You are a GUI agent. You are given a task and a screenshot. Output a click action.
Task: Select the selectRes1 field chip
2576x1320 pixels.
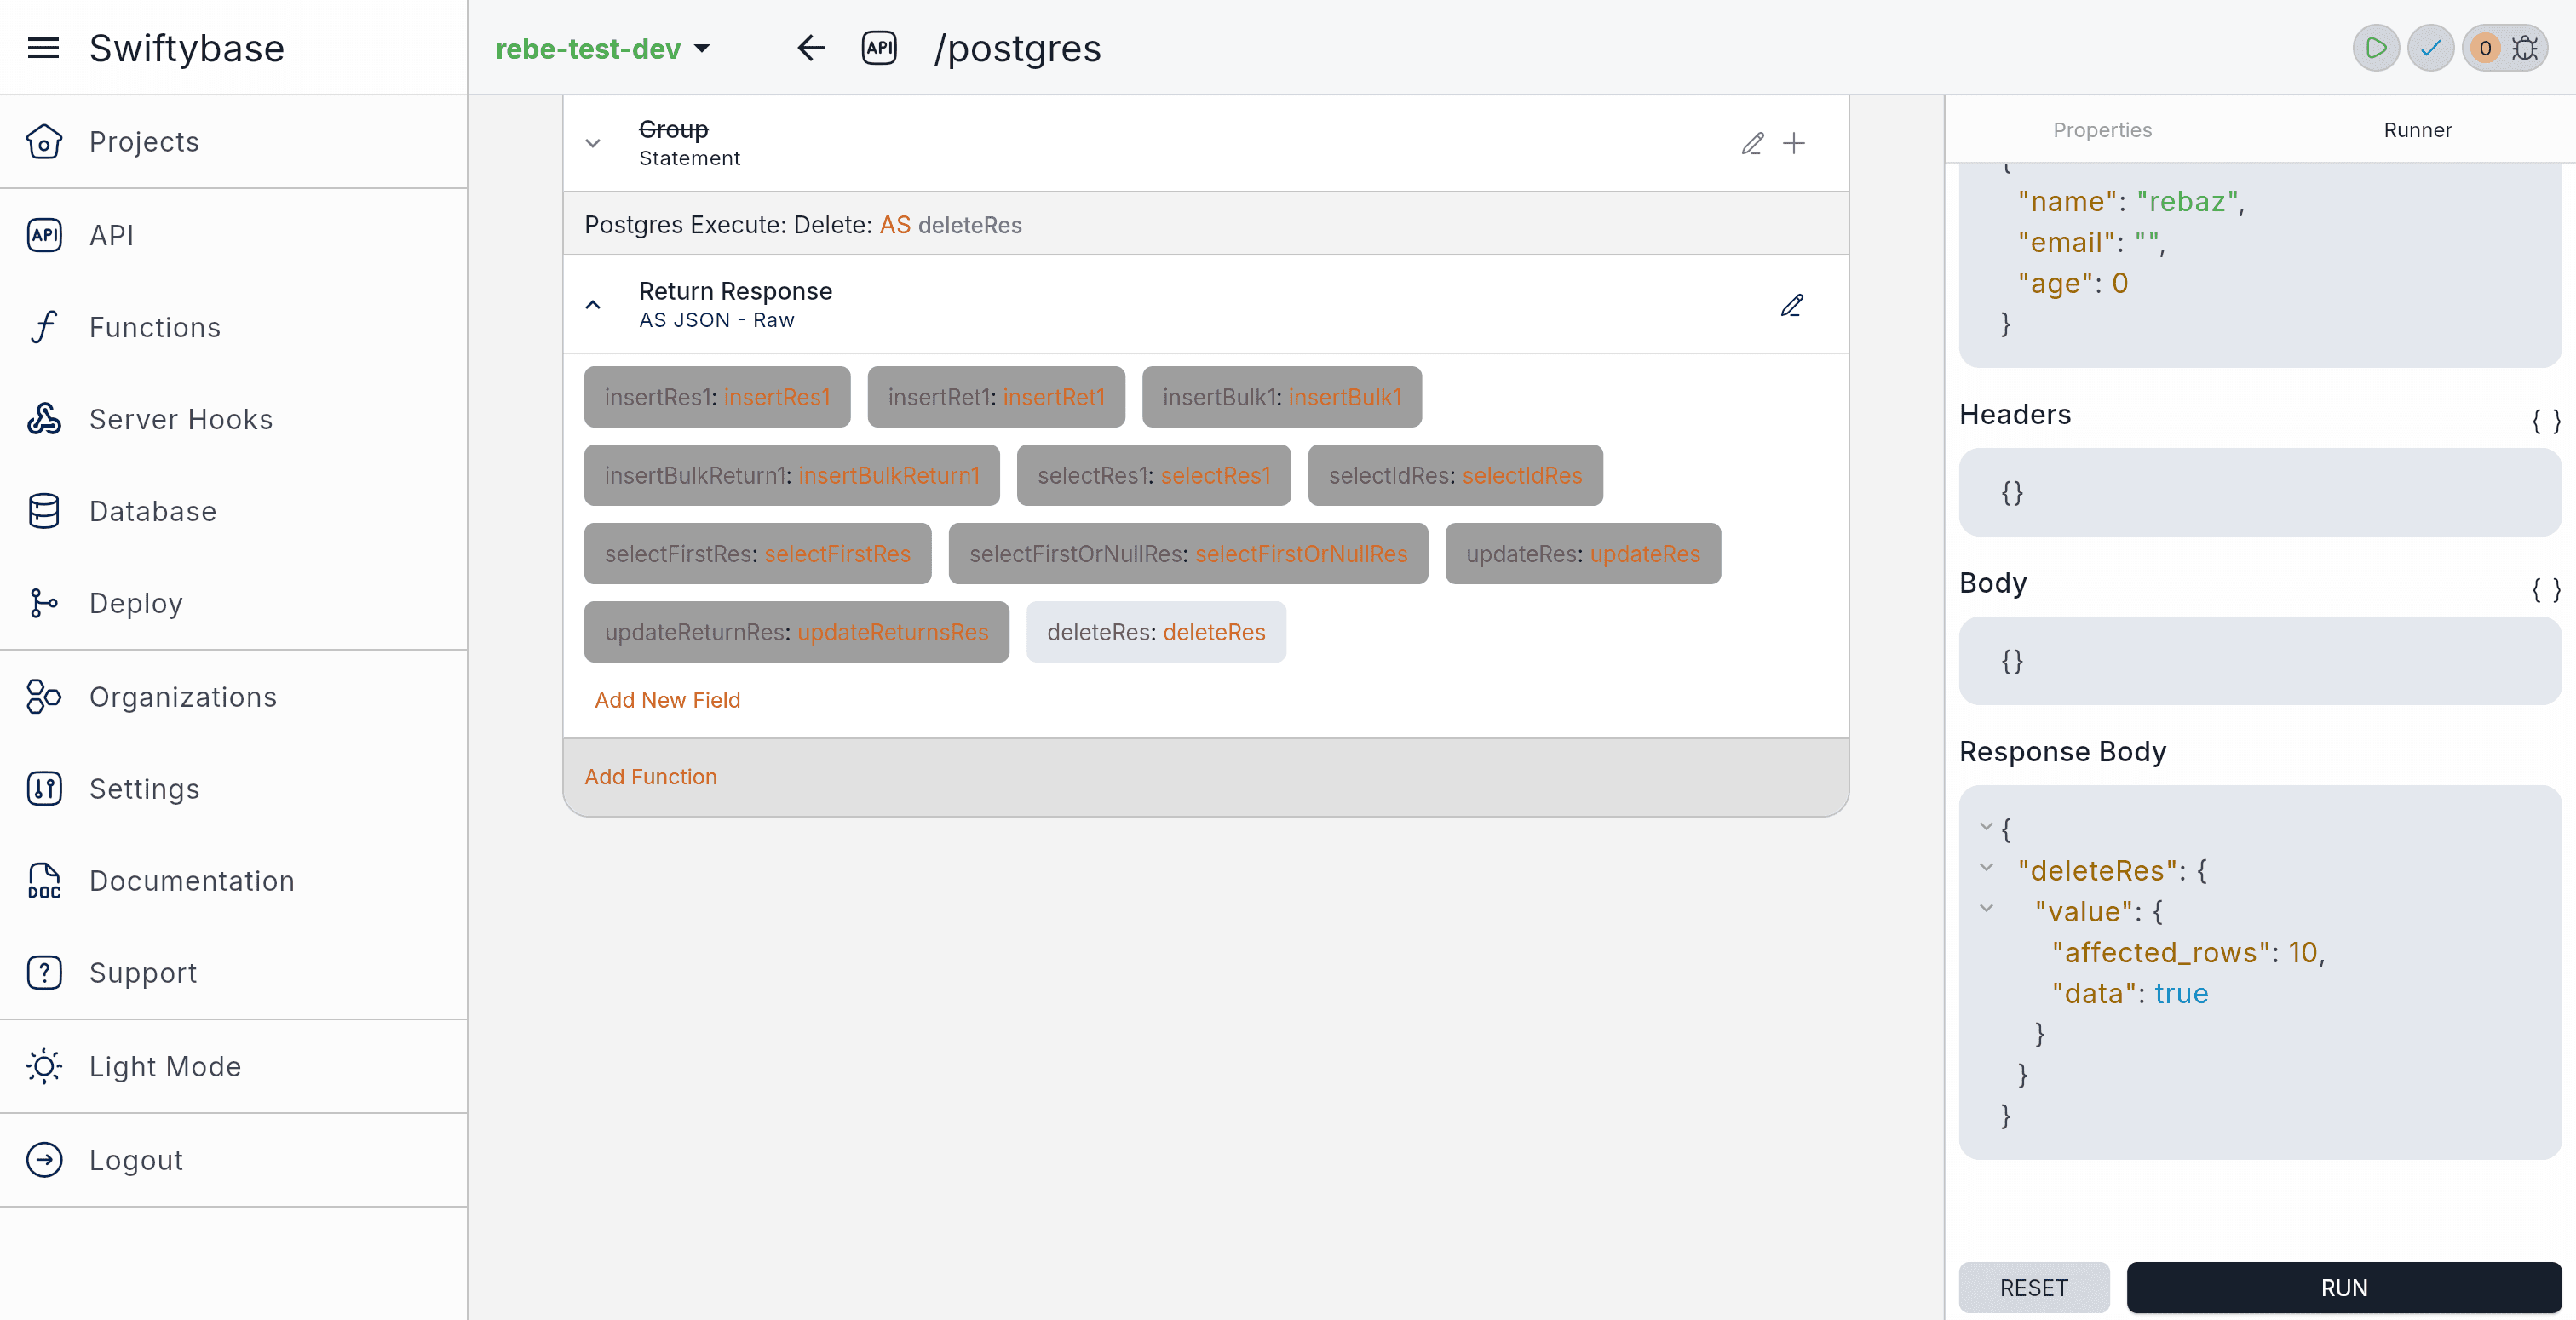tap(1154, 475)
